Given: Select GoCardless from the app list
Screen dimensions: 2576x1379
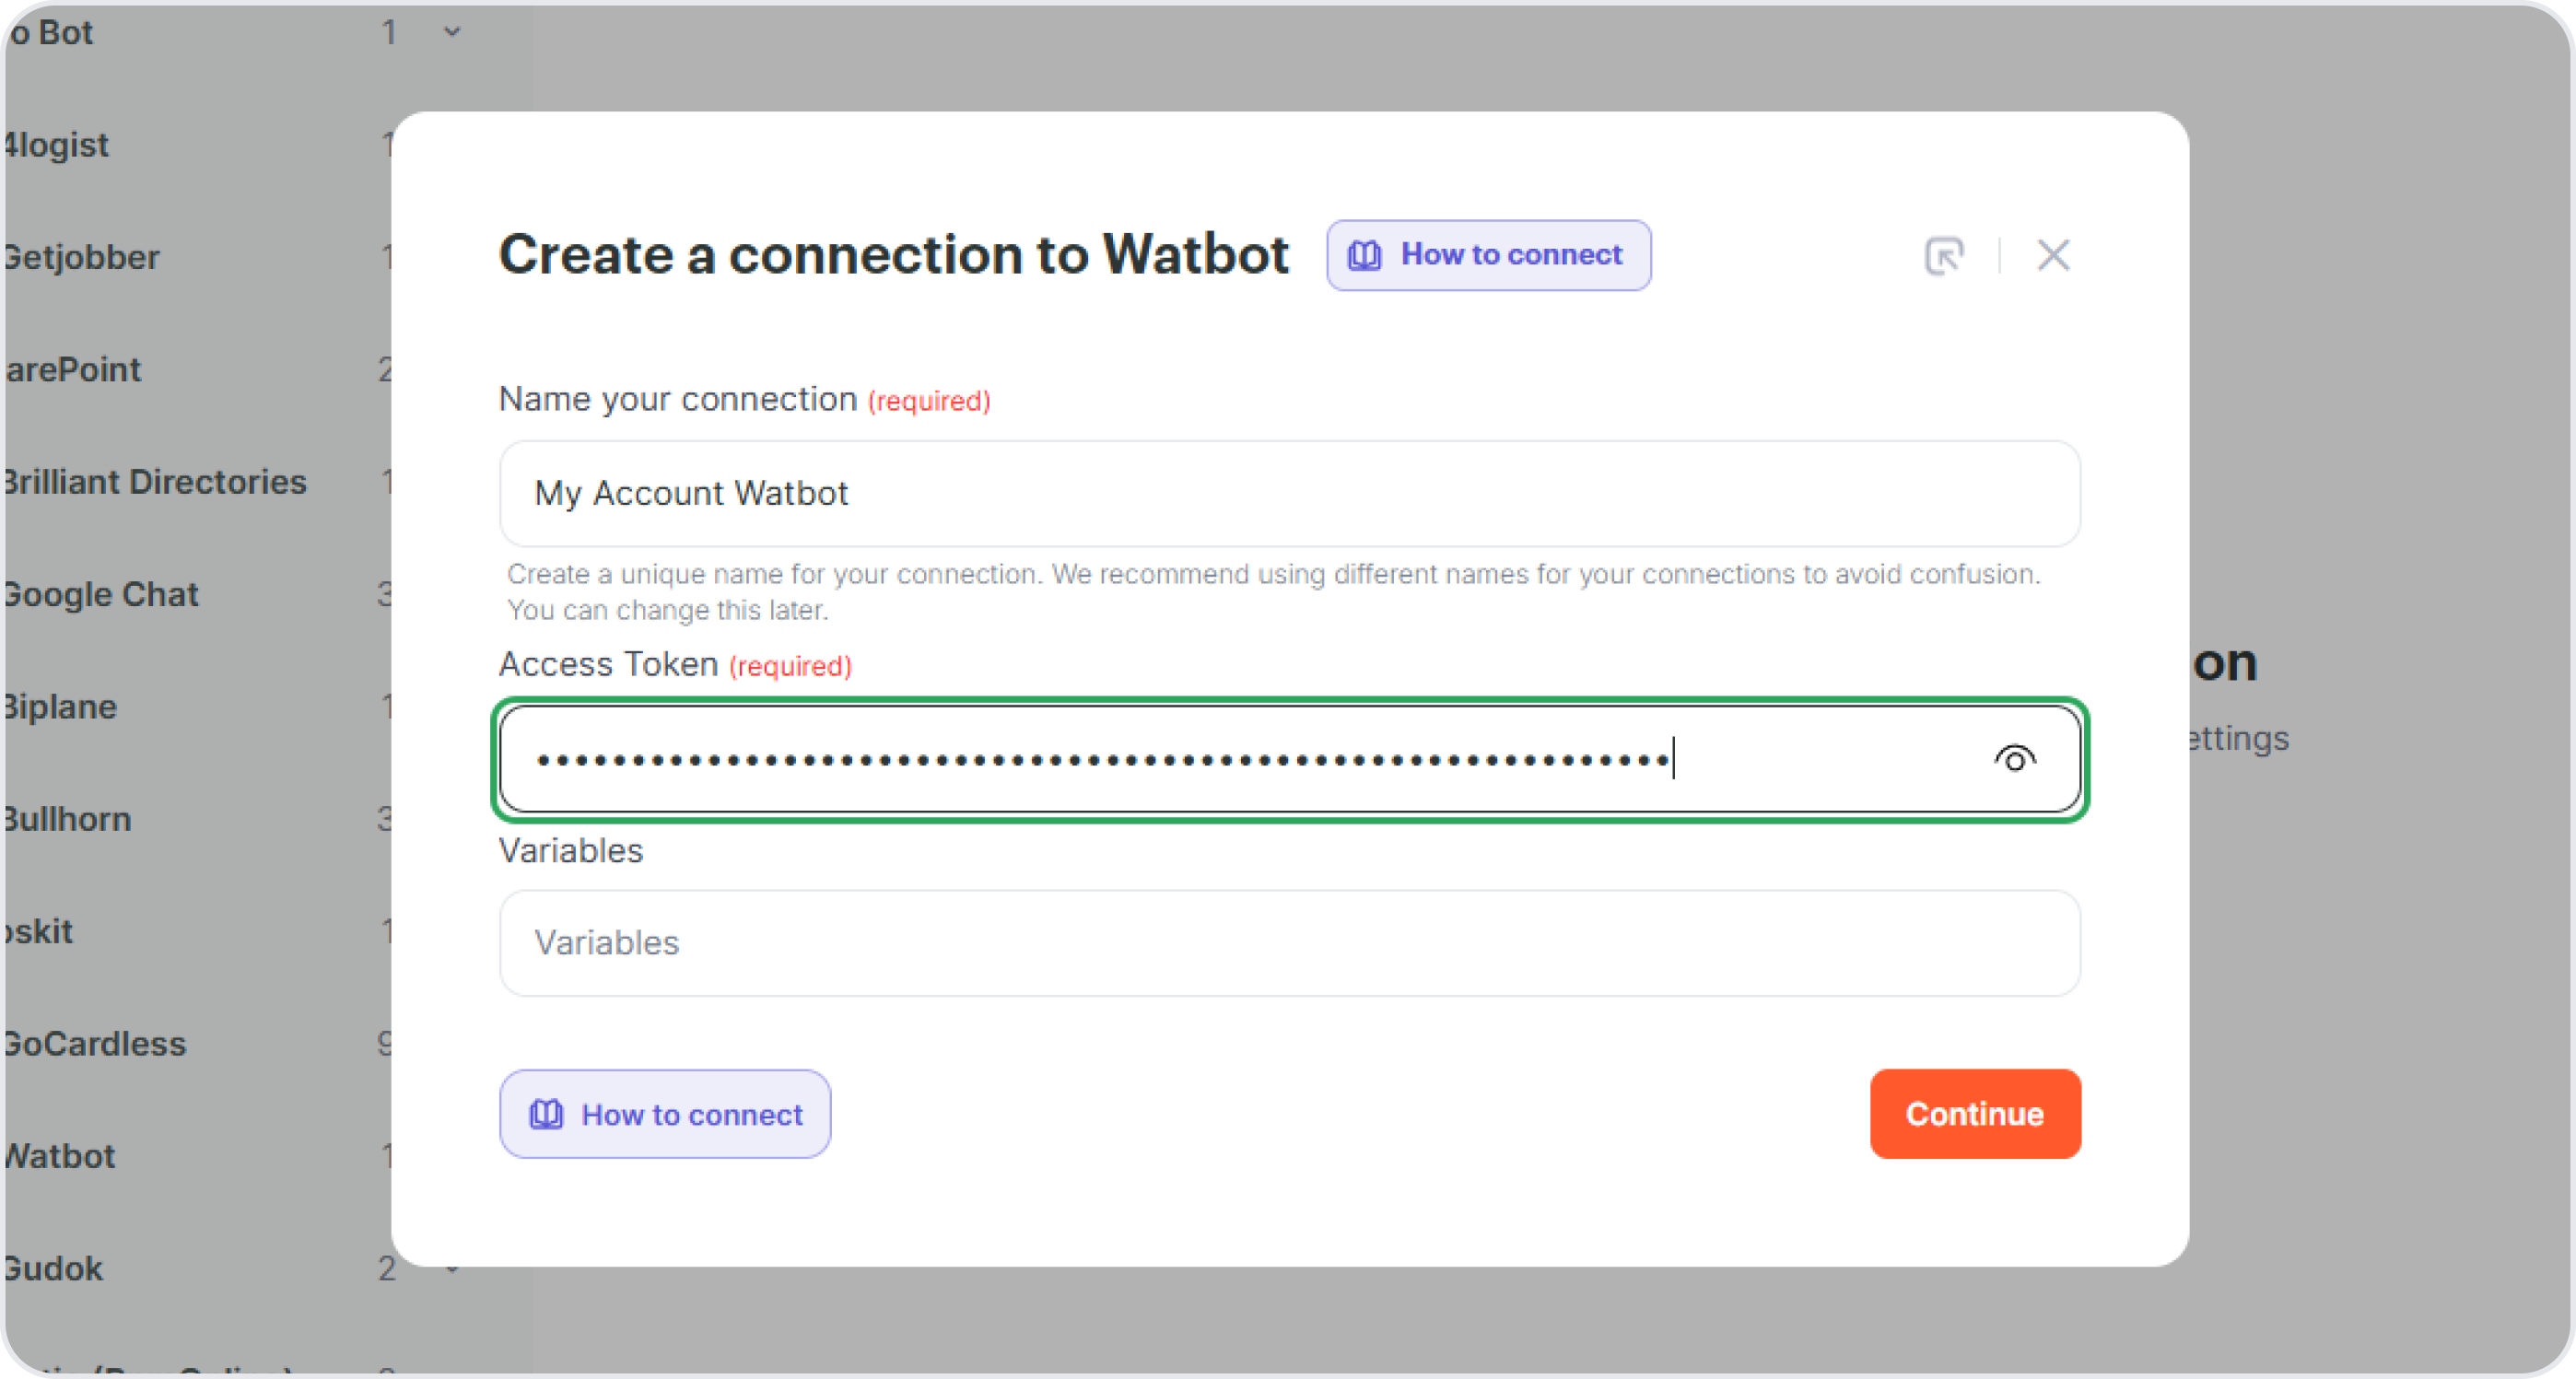Looking at the screenshot, I should pyautogui.click(x=95, y=1044).
